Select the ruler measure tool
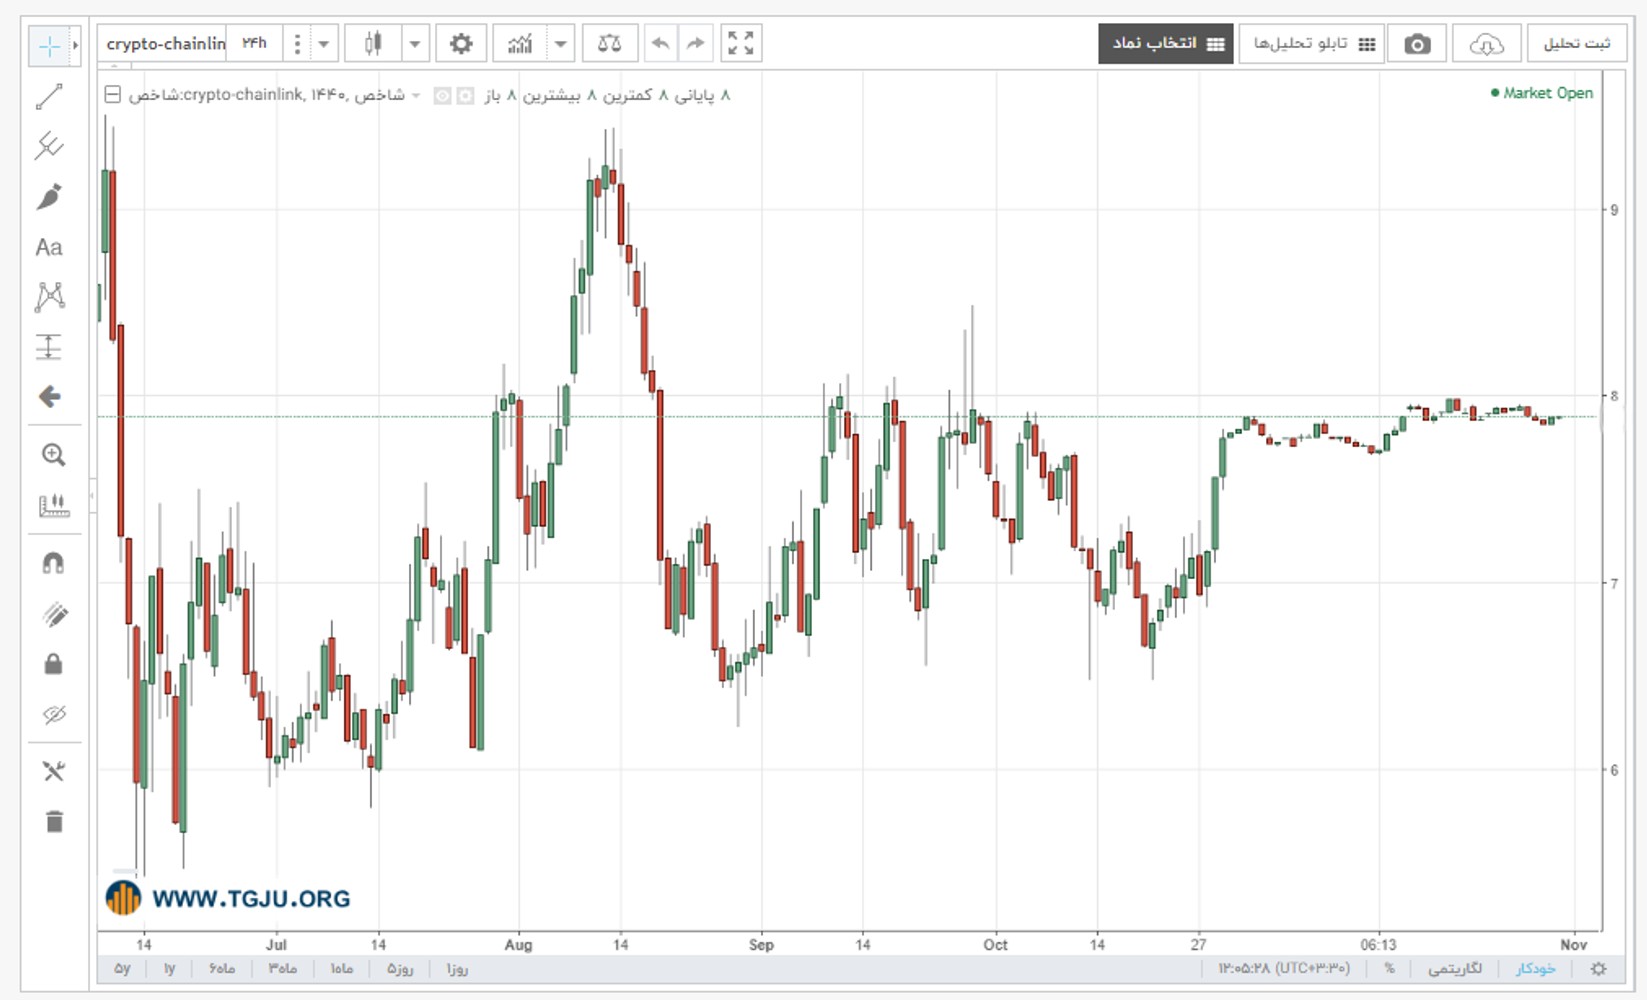Viewport: 1647px width, 1000px height. (53, 506)
